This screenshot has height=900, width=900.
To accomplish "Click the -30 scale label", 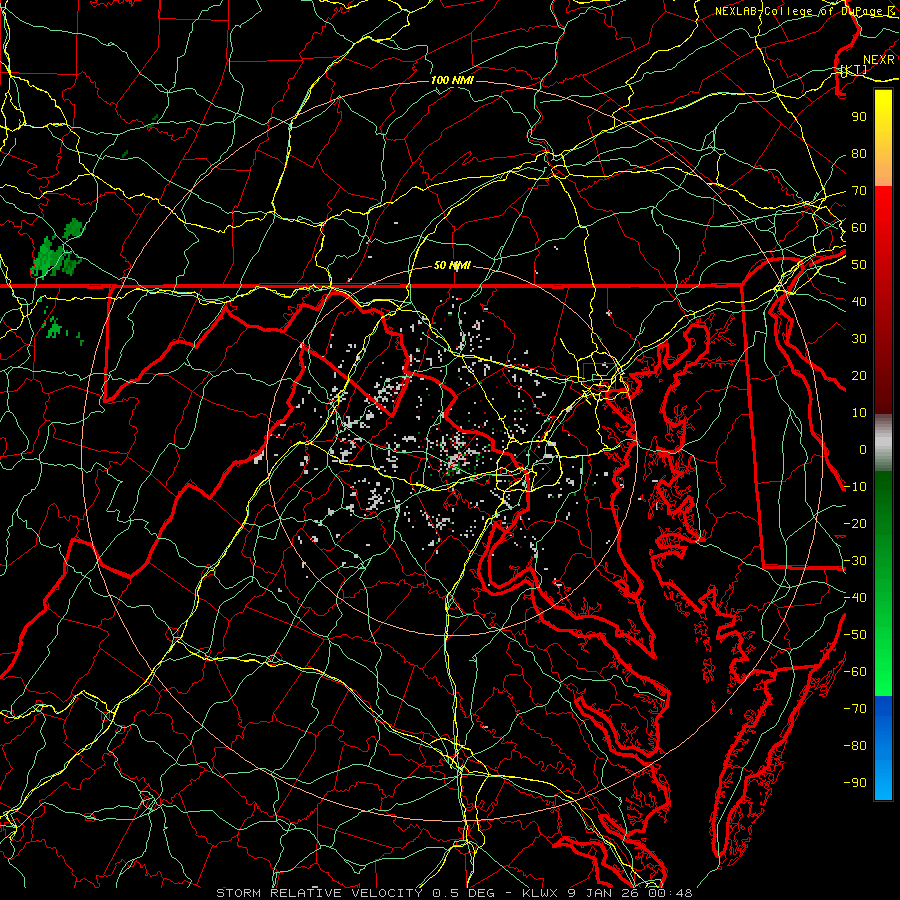I will [x=855, y=561].
